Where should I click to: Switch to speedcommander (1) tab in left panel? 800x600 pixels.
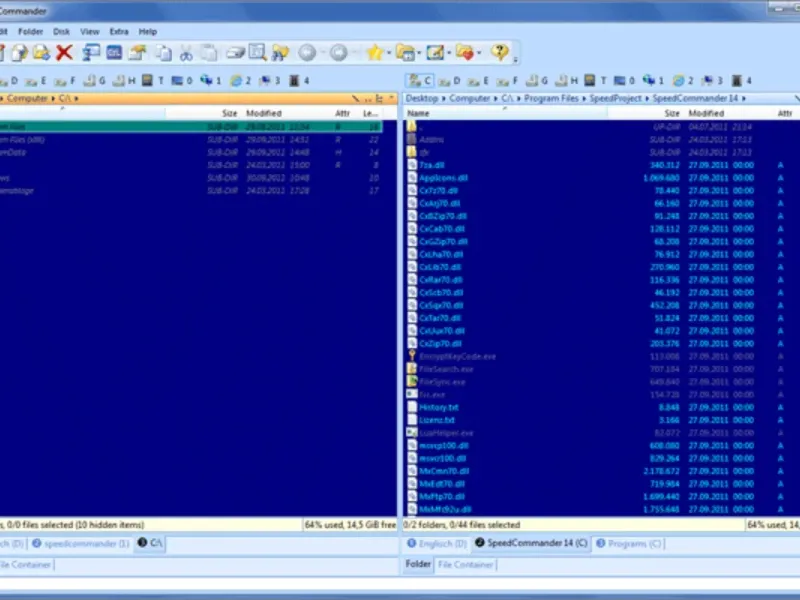pos(81,543)
